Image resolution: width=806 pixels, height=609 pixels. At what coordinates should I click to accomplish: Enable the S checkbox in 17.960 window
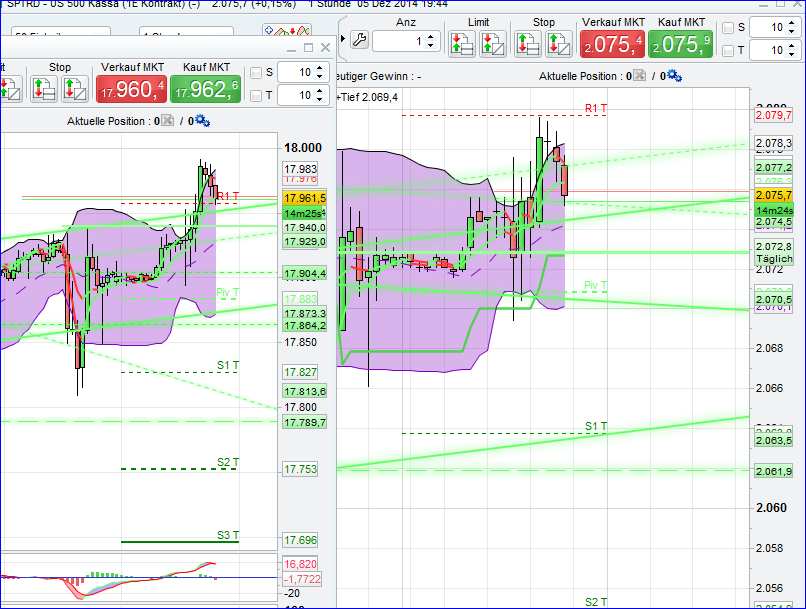tap(256, 73)
